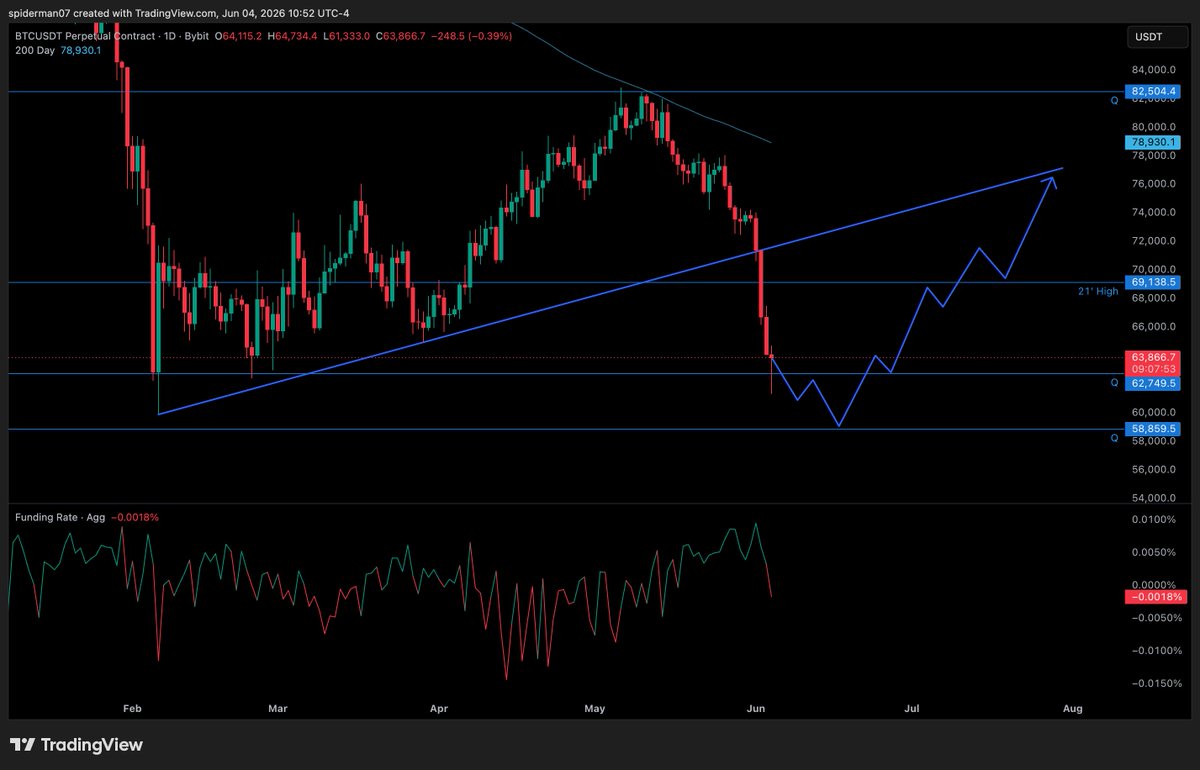The height and width of the screenshot is (770, 1200).
Task: Click the 66,000.0 price axis tick
Action: tap(1153, 327)
